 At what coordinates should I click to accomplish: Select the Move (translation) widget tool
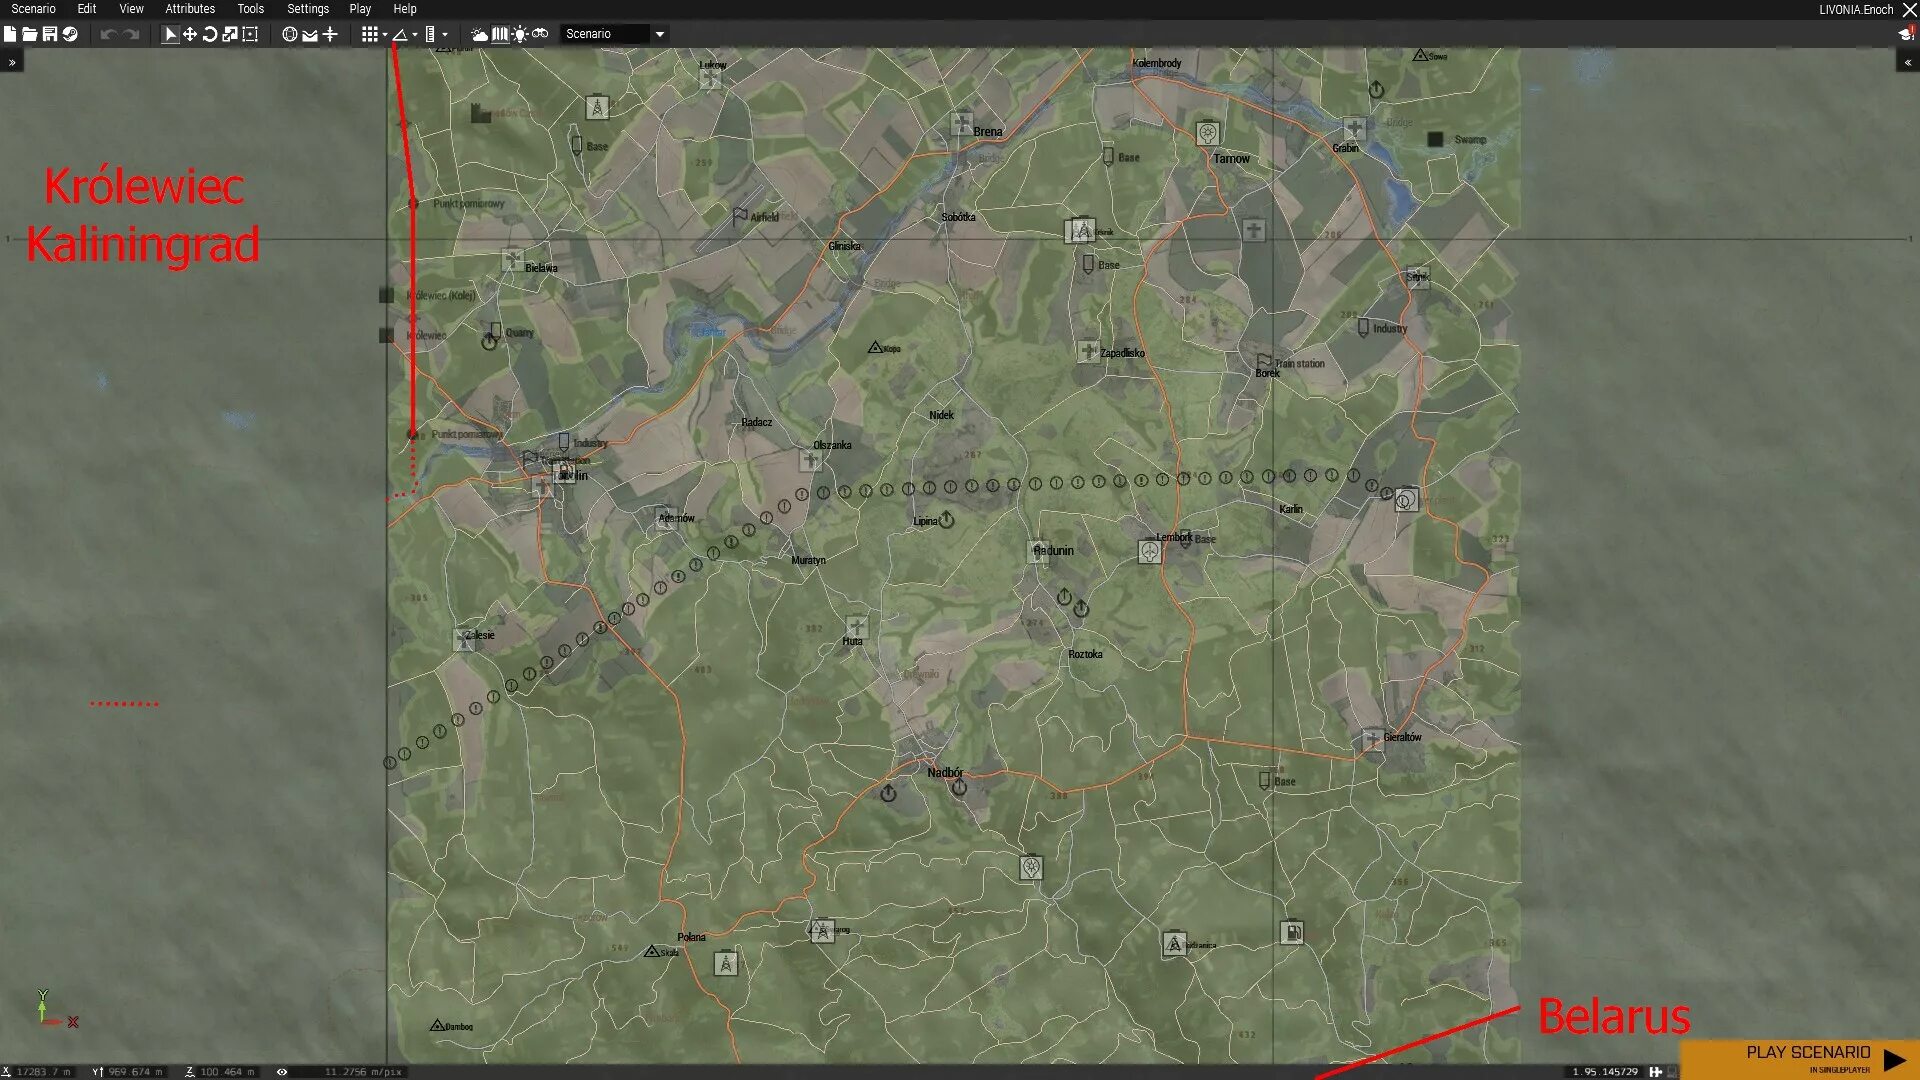tap(190, 34)
